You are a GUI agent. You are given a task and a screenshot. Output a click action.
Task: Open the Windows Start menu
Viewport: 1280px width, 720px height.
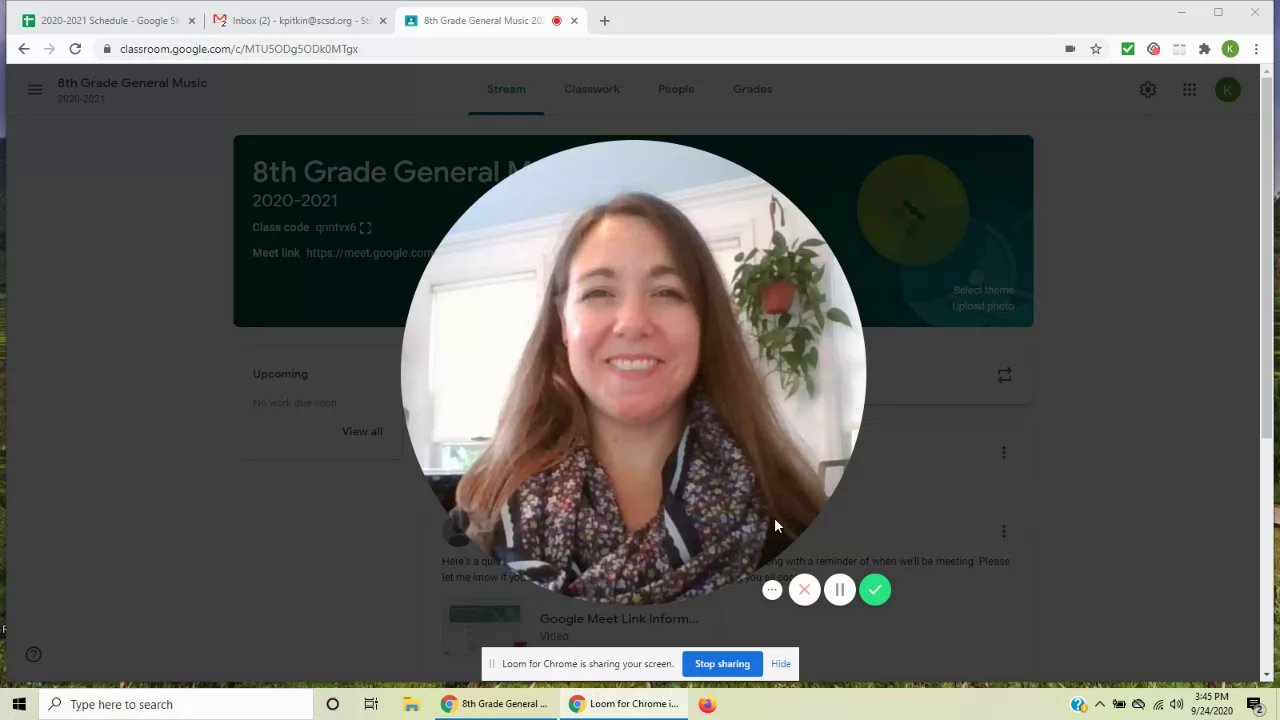tap(19, 704)
